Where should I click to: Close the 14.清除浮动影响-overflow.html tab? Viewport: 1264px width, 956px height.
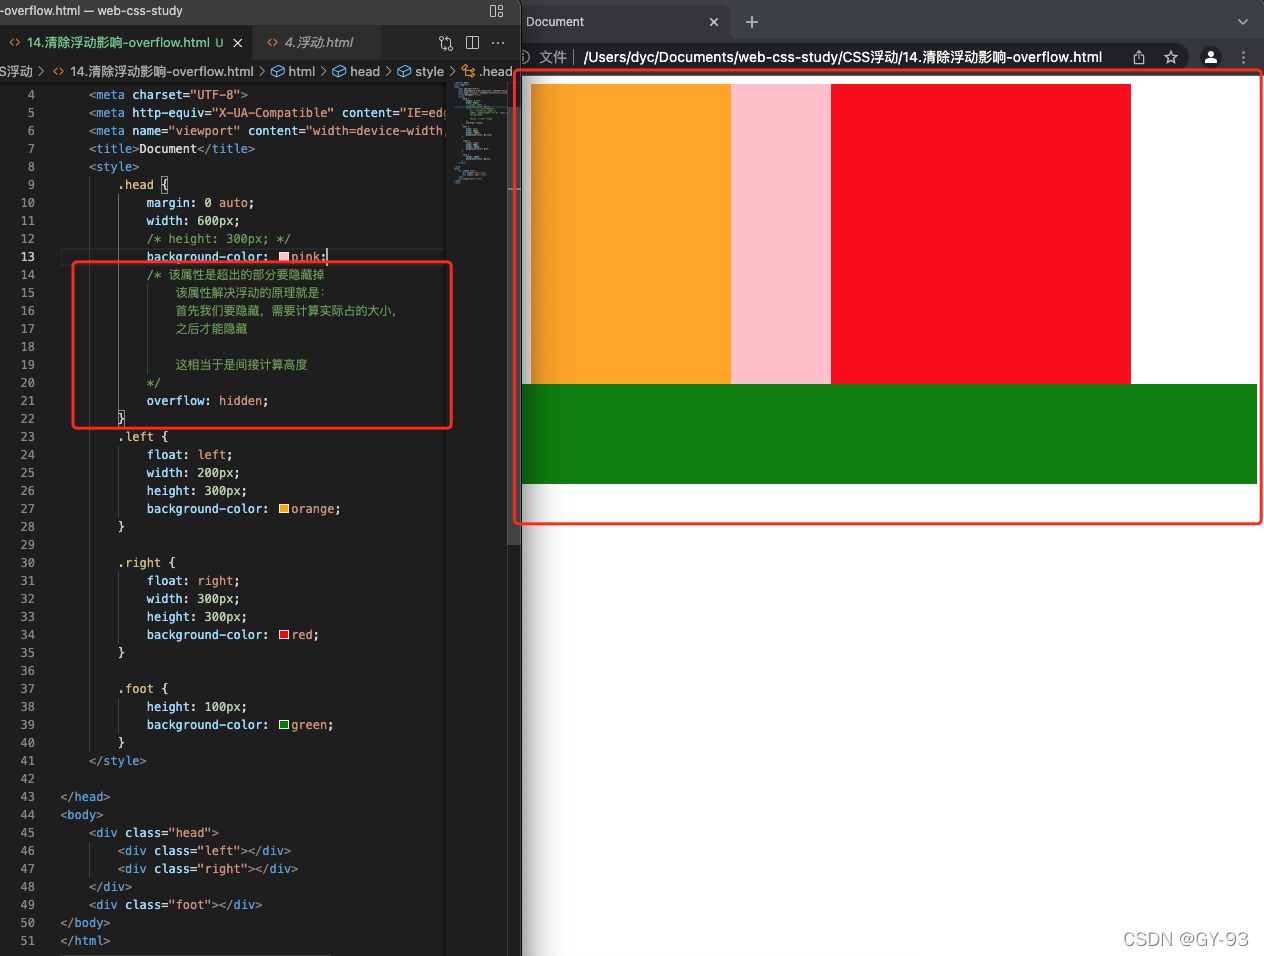237,43
